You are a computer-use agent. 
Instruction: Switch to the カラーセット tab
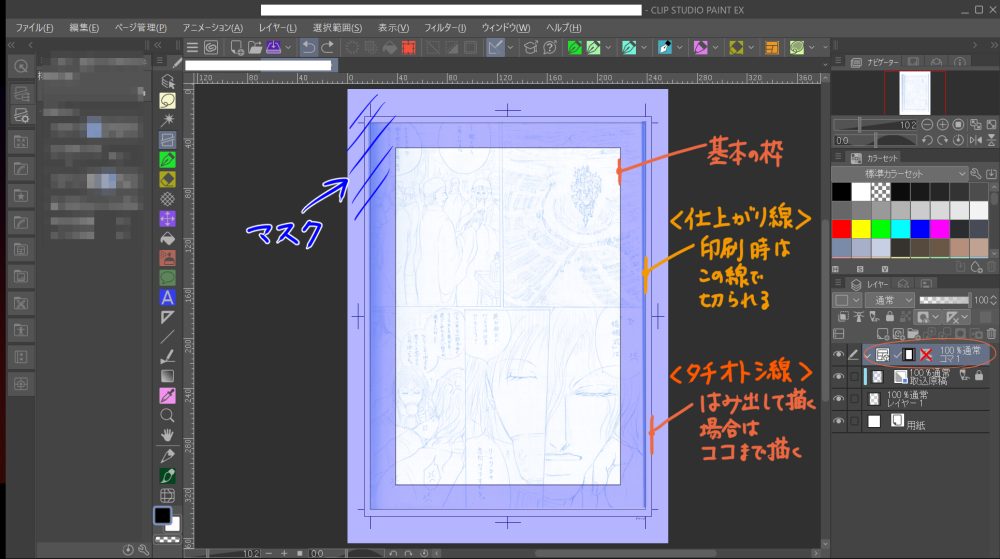875,157
